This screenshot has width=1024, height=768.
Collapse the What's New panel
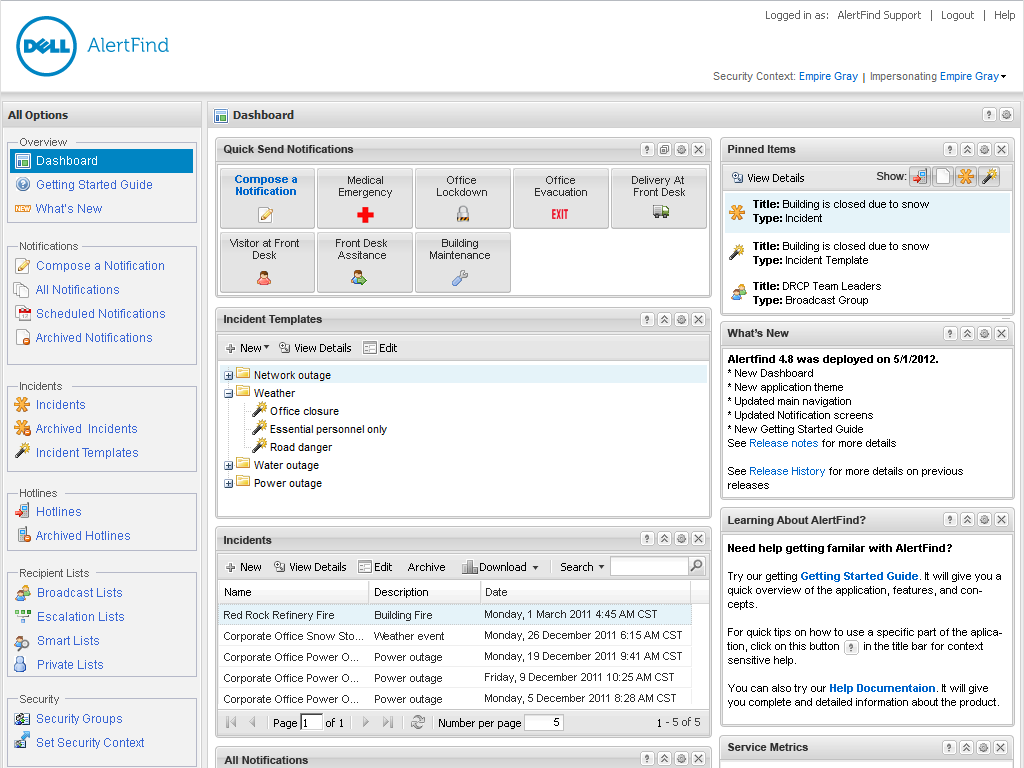click(x=968, y=334)
